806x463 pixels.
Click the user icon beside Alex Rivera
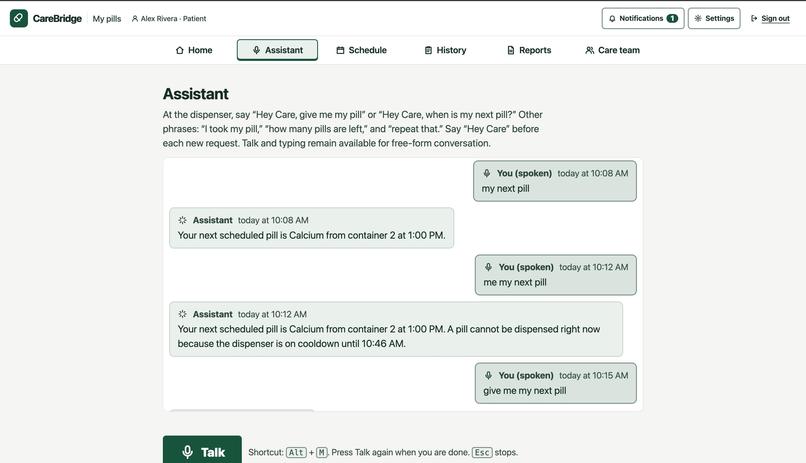point(135,18)
